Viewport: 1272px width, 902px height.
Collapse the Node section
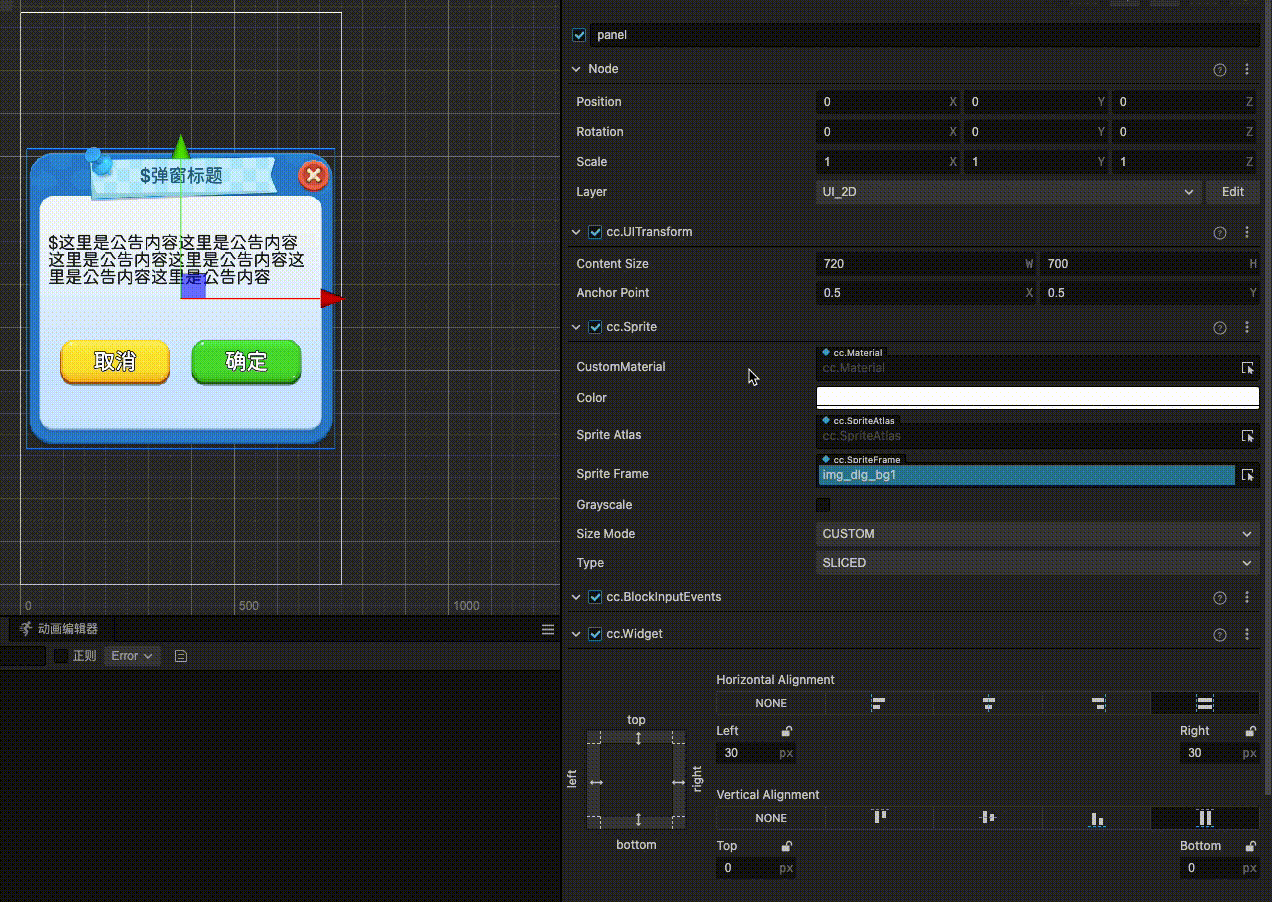(576, 69)
